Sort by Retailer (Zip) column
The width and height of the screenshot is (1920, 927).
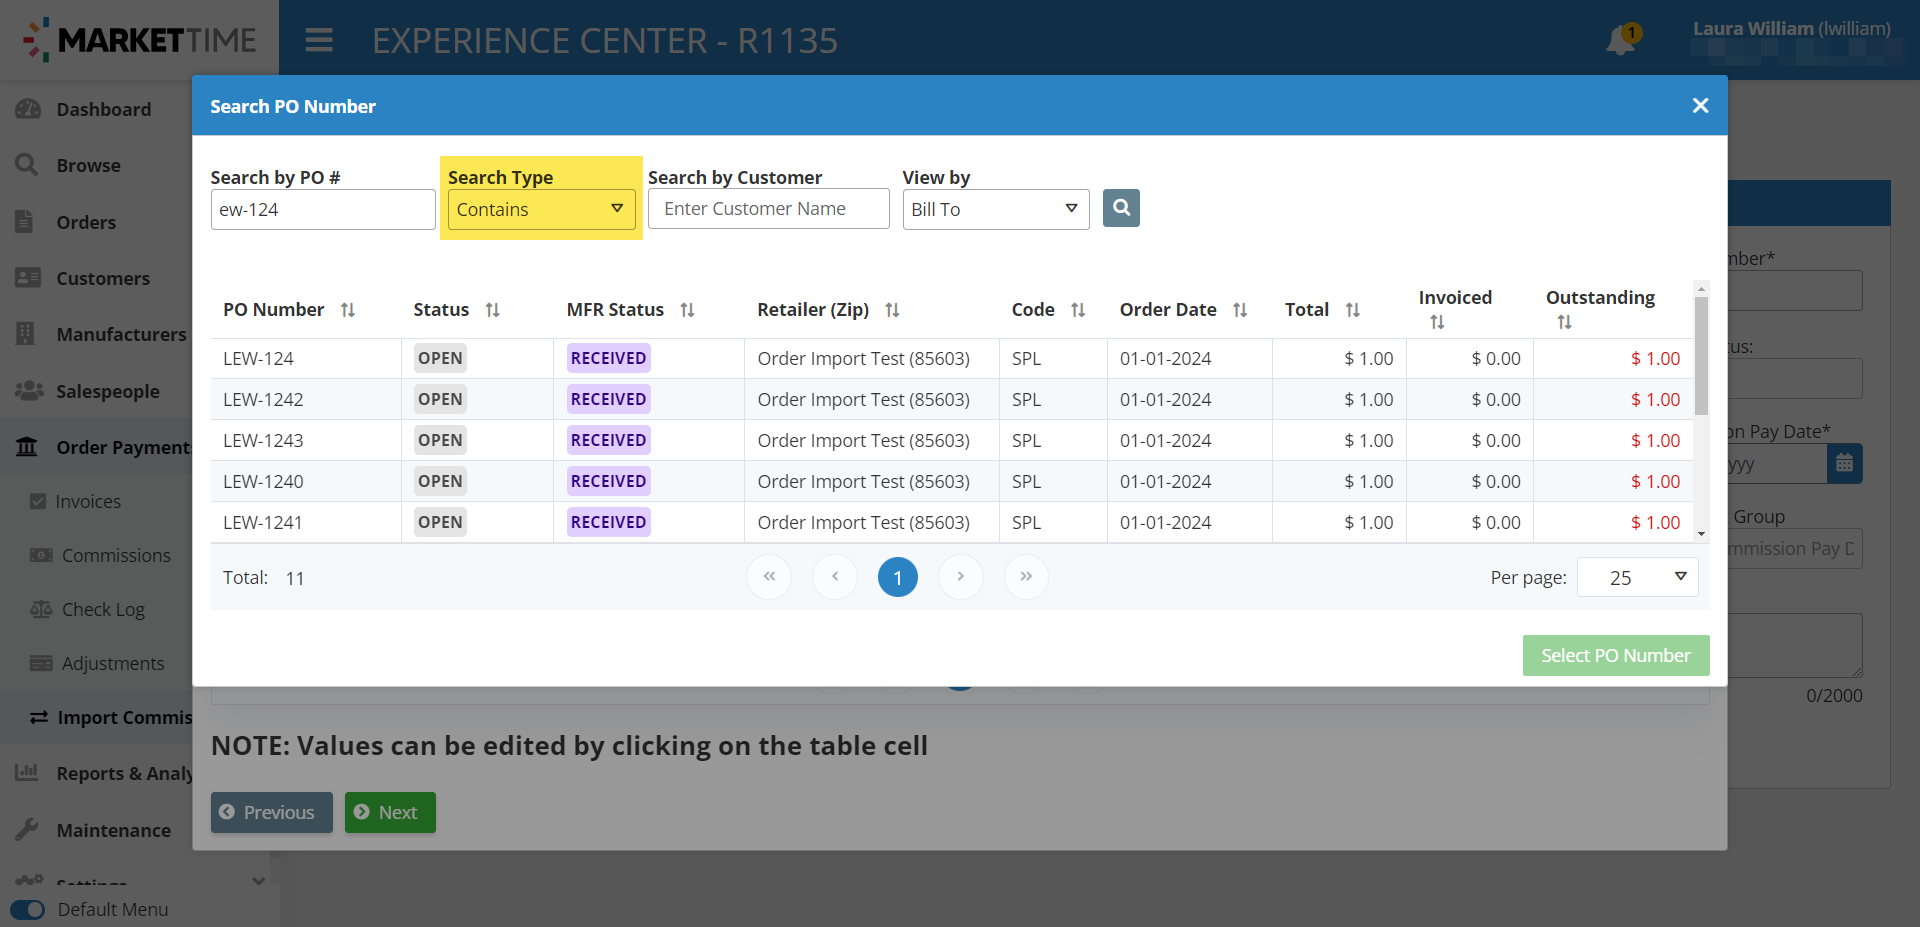[892, 310]
